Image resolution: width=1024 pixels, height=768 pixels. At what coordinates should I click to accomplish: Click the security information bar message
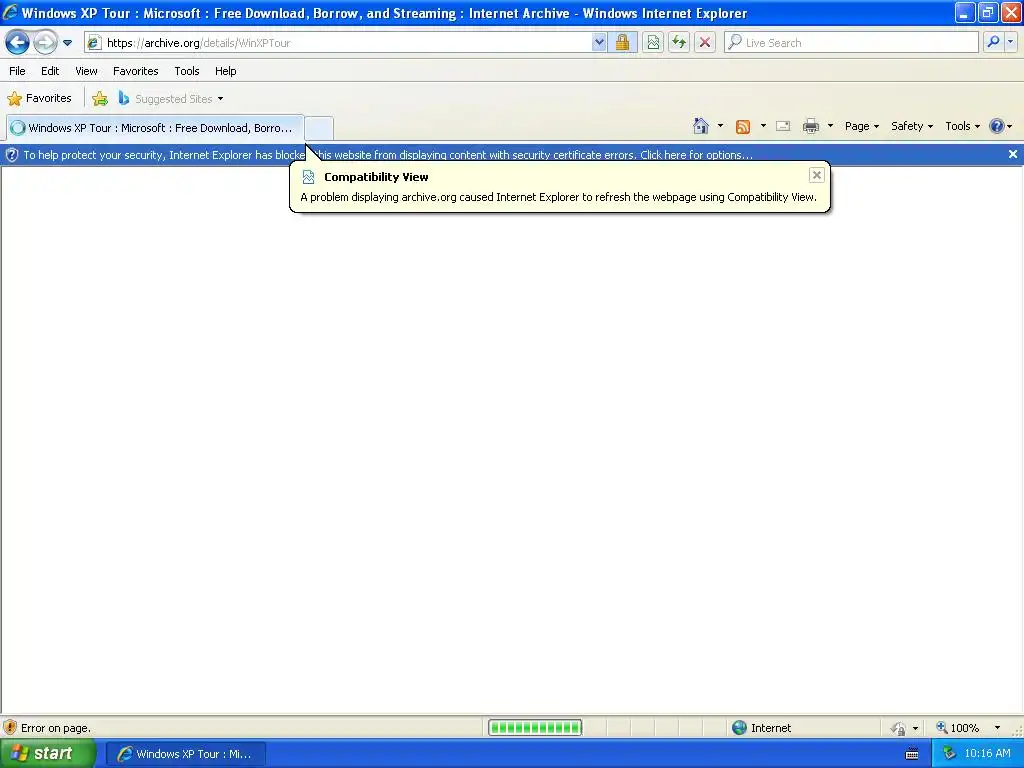click(388, 155)
